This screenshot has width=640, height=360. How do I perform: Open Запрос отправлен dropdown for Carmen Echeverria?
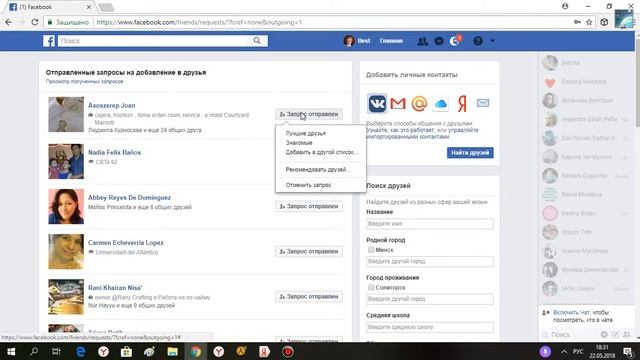309,251
